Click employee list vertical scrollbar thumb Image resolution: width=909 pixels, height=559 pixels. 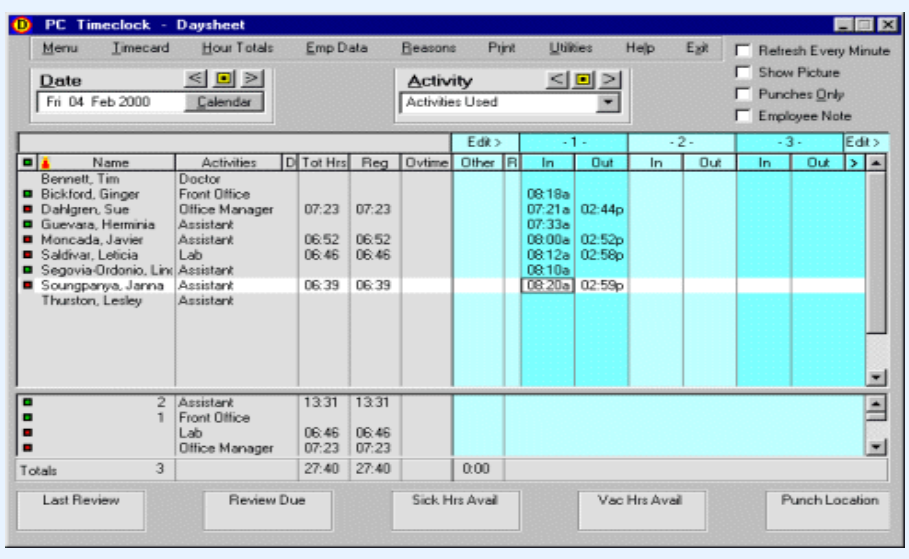pyautogui.click(x=876, y=252)
